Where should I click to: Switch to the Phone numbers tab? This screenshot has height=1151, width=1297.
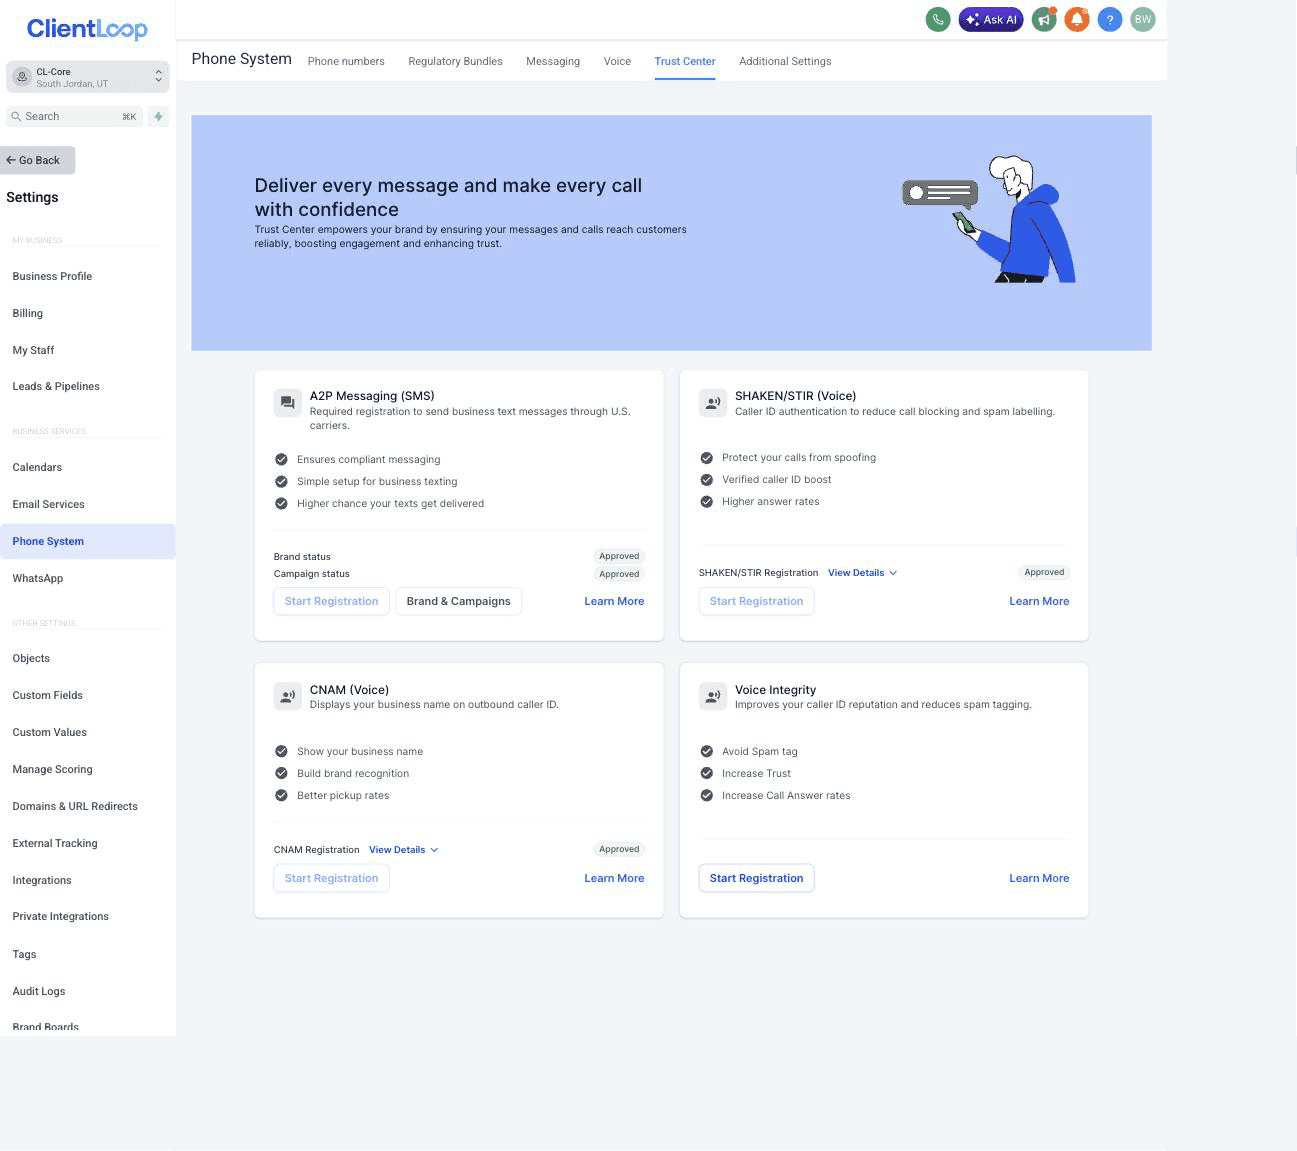(x=346, y=61)
